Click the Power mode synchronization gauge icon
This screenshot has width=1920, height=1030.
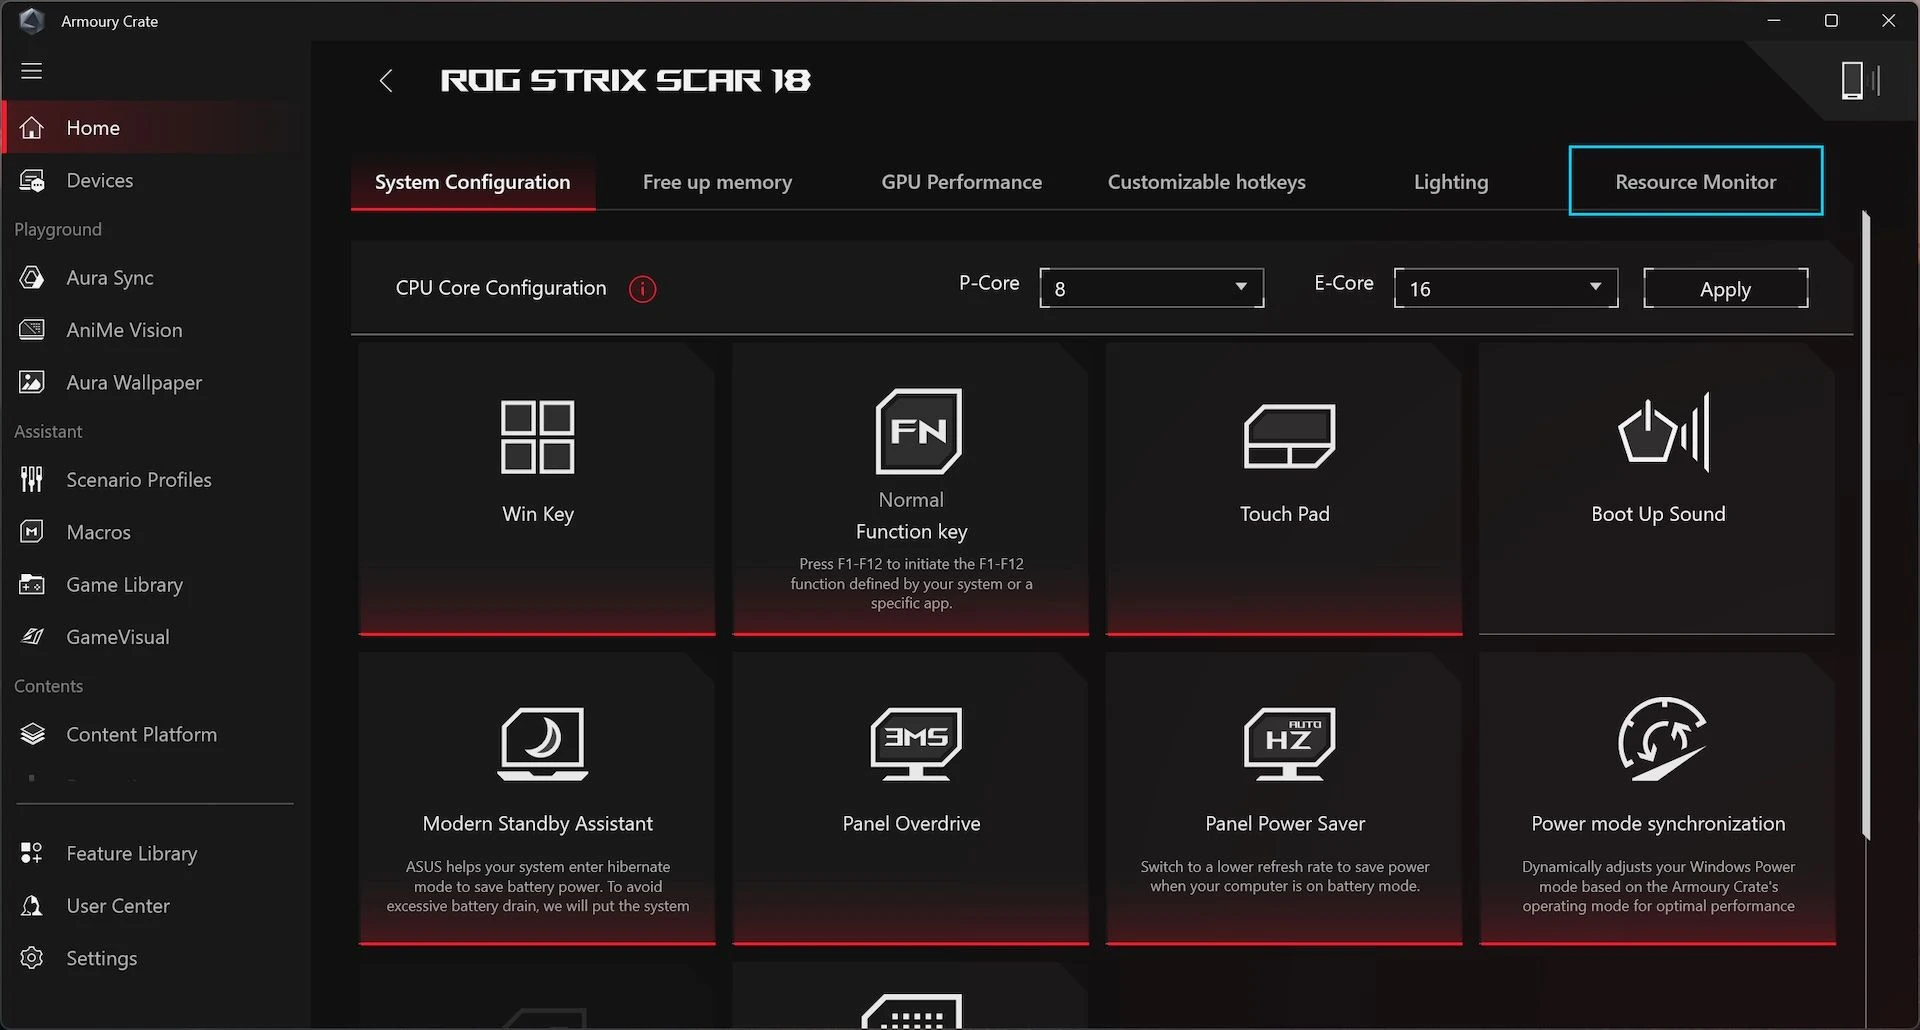[x=1662, y=739]
